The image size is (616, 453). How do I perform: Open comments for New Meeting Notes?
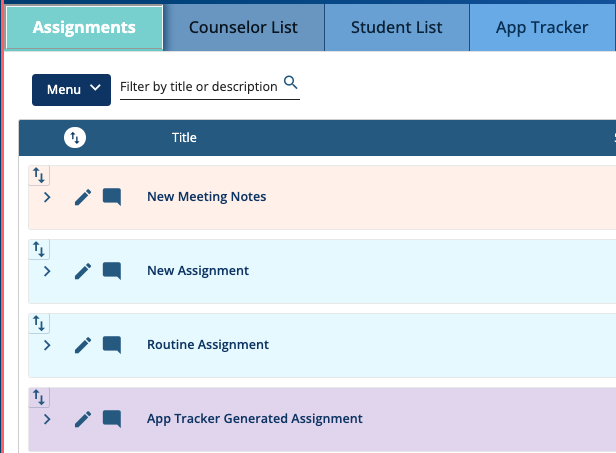coord(112,197)
